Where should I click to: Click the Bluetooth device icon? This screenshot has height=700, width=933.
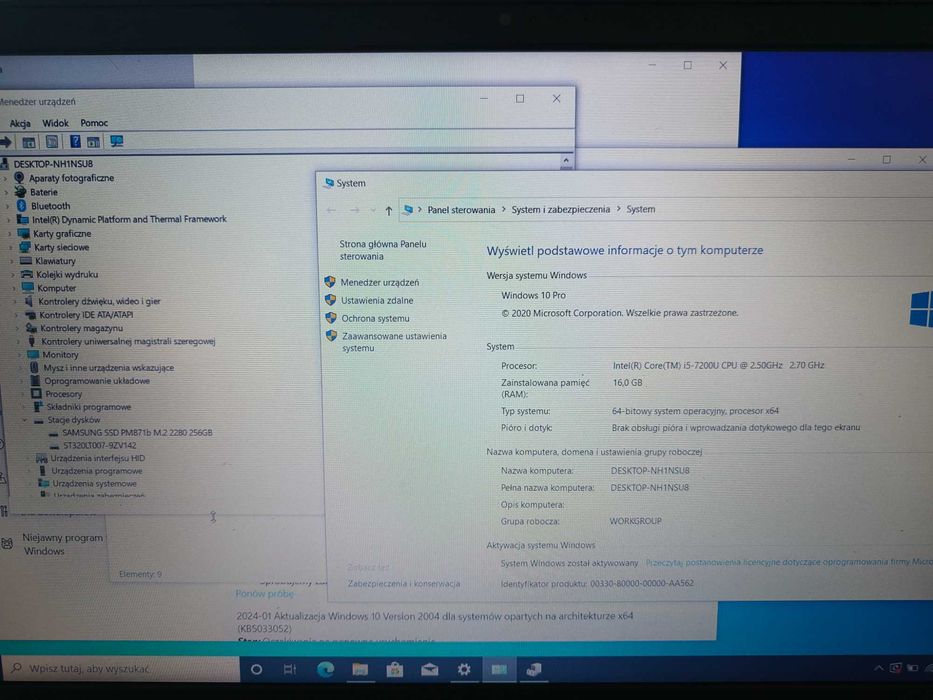22,205
